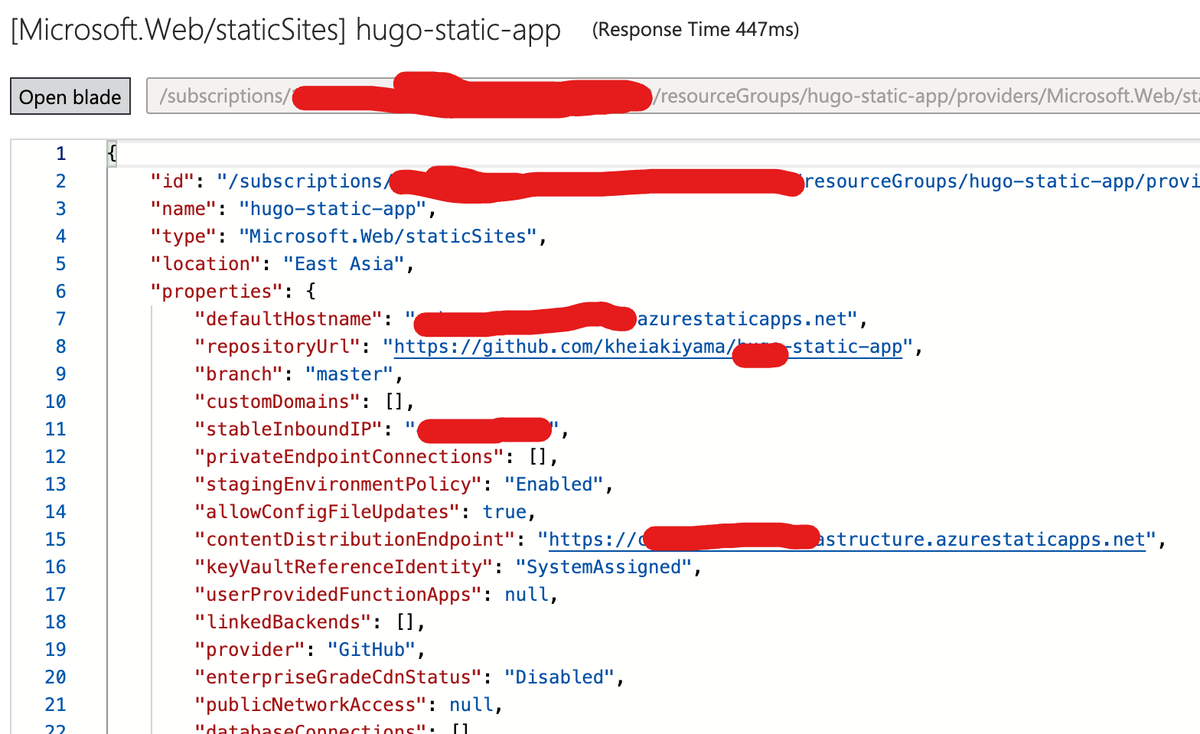Select the "SystemAssigned" identity value
The width and height of the screenshot is (1200, 734).
(x=602, y=566)
